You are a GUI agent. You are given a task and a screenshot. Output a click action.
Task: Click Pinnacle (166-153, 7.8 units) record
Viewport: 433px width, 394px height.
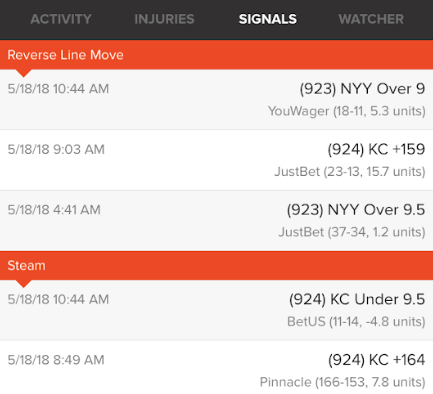(343, 382)
